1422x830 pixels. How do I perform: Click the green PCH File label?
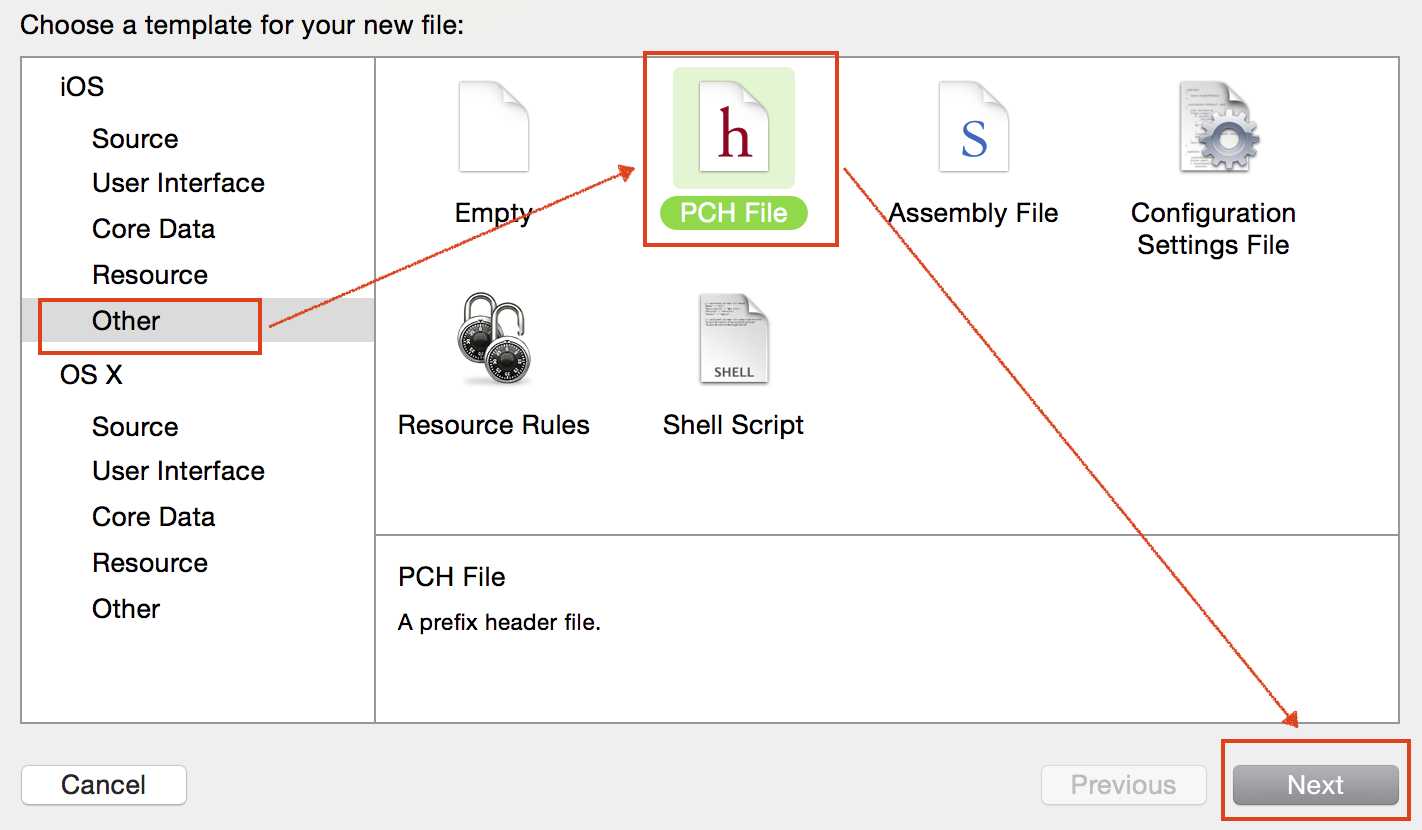[734, 213]
